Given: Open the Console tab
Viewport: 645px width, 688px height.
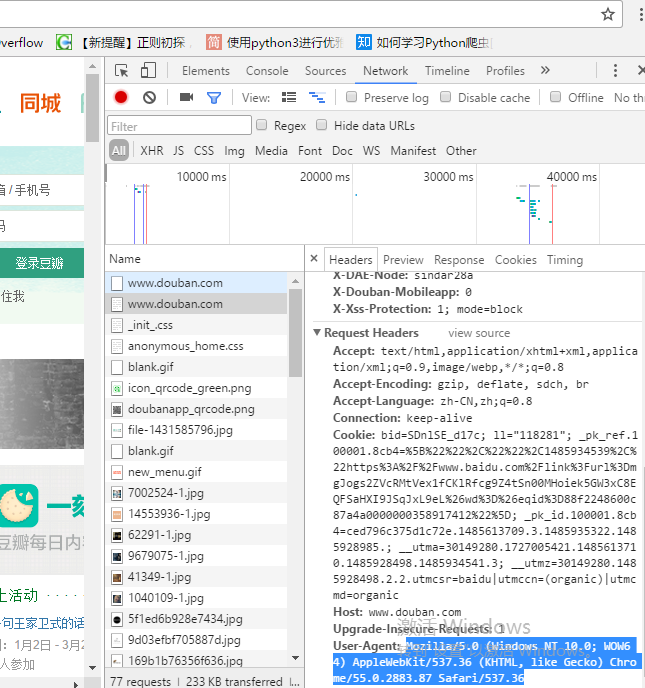Looking at the screenshot, I should (x=267, y=71).
